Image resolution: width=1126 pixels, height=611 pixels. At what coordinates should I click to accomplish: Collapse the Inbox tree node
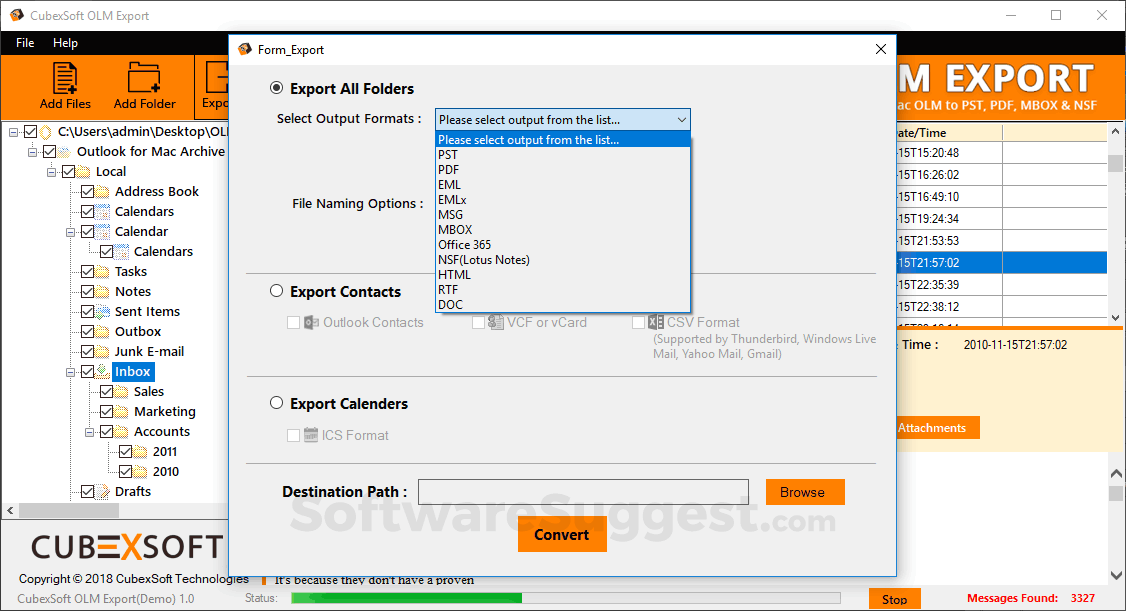pos(70,372)
